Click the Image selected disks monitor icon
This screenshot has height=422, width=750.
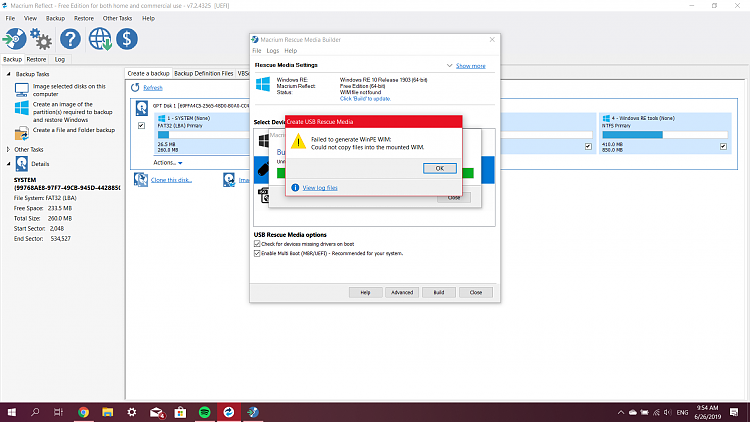click(22, 89)
